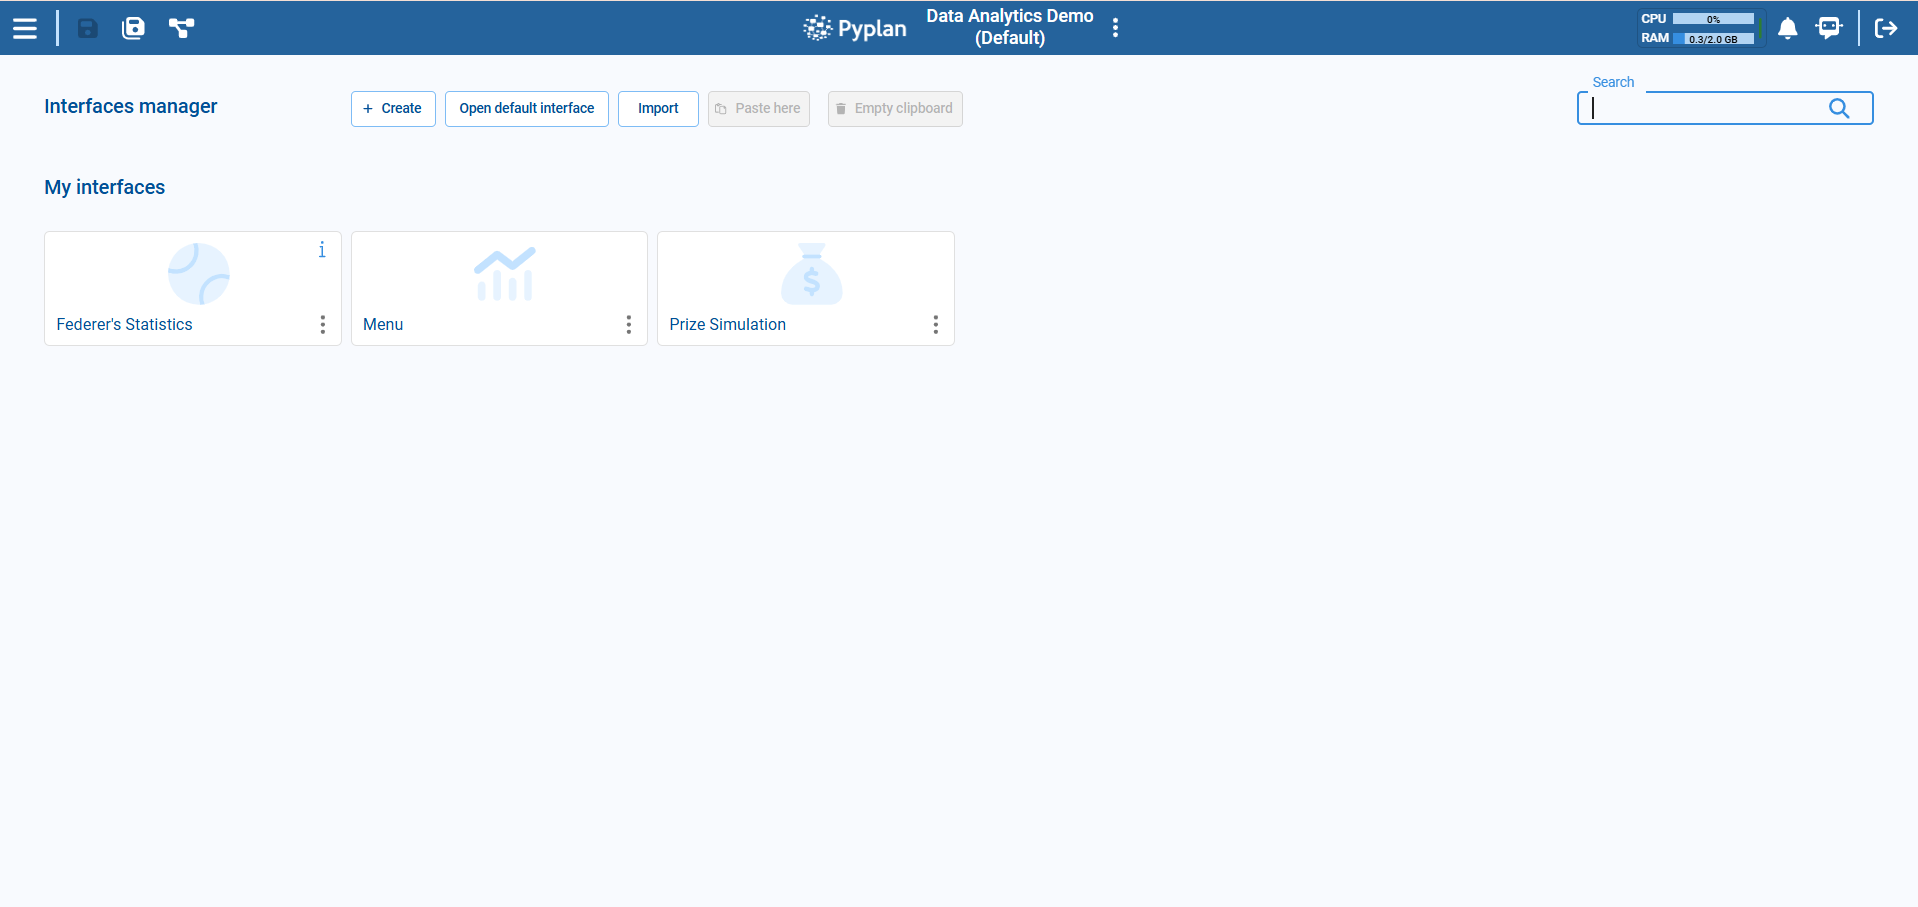Screen dimensions: 1918x907
Task: Show info for Federer's Statistics interface
Action: [x=322, y=250]
